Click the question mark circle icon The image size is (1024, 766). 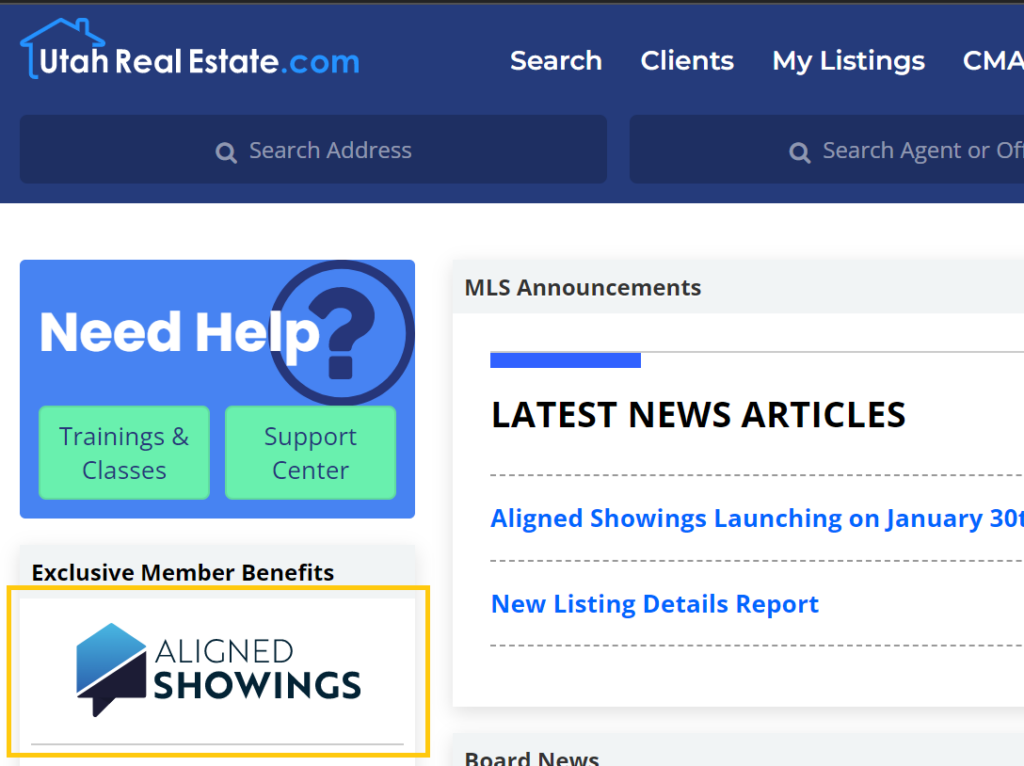pyautogui.click(x=342, y=333)
